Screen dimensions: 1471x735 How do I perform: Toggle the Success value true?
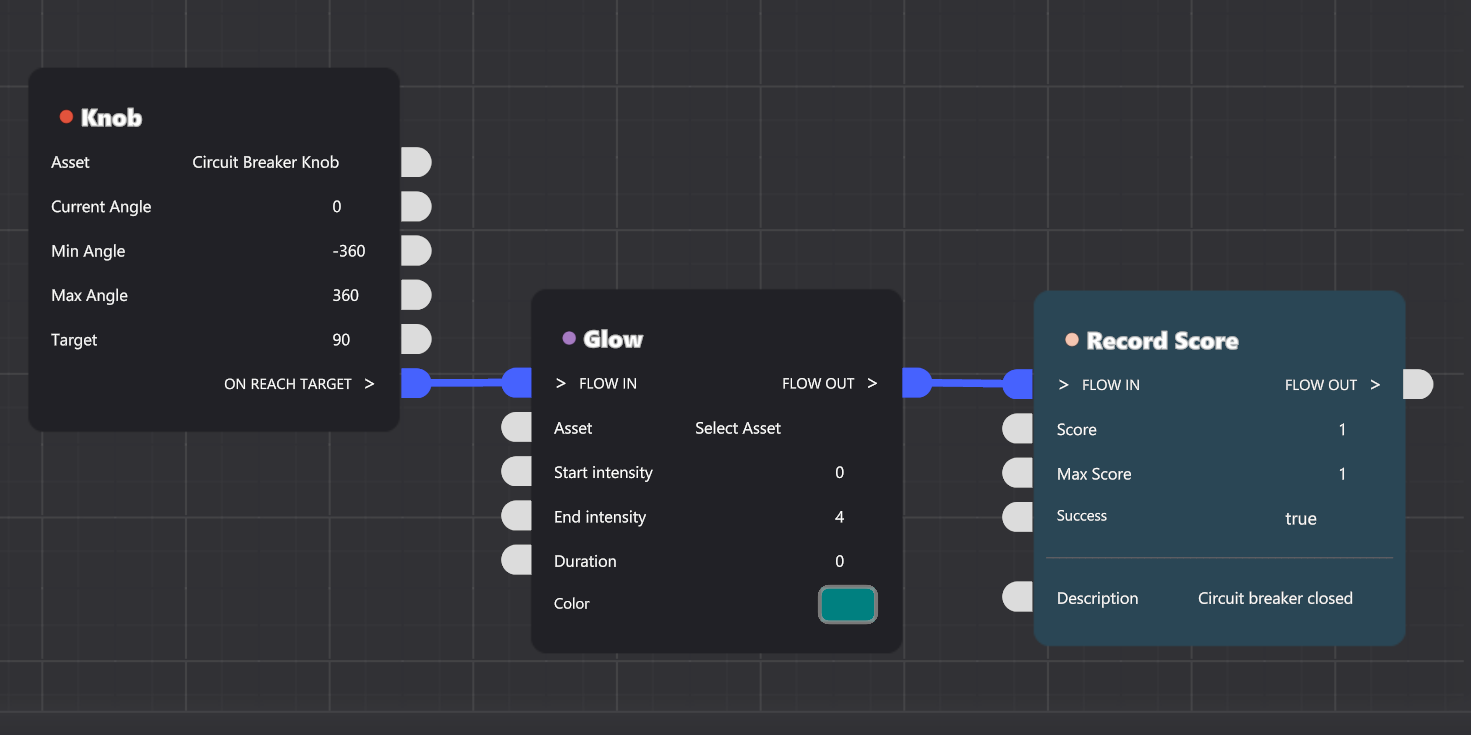[1300, 519]
